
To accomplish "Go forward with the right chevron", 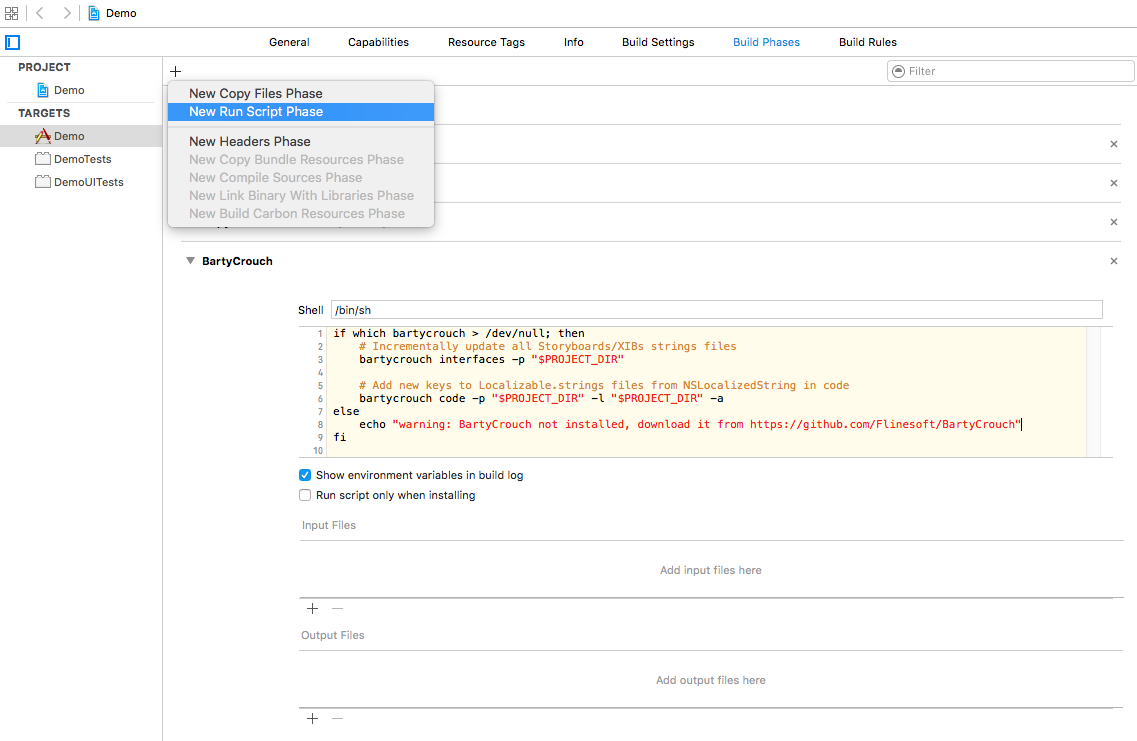I will [x=67, y=13].
